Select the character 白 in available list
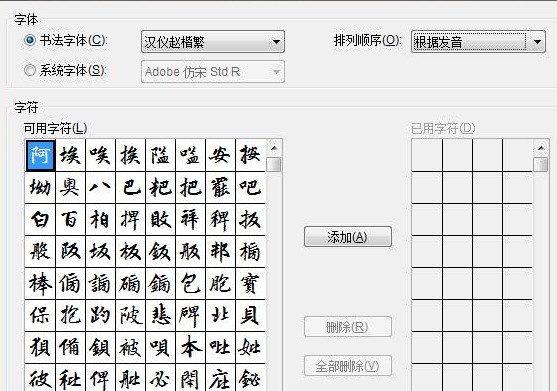The width and height of the screenshot is (557, 391). (40, 219)
